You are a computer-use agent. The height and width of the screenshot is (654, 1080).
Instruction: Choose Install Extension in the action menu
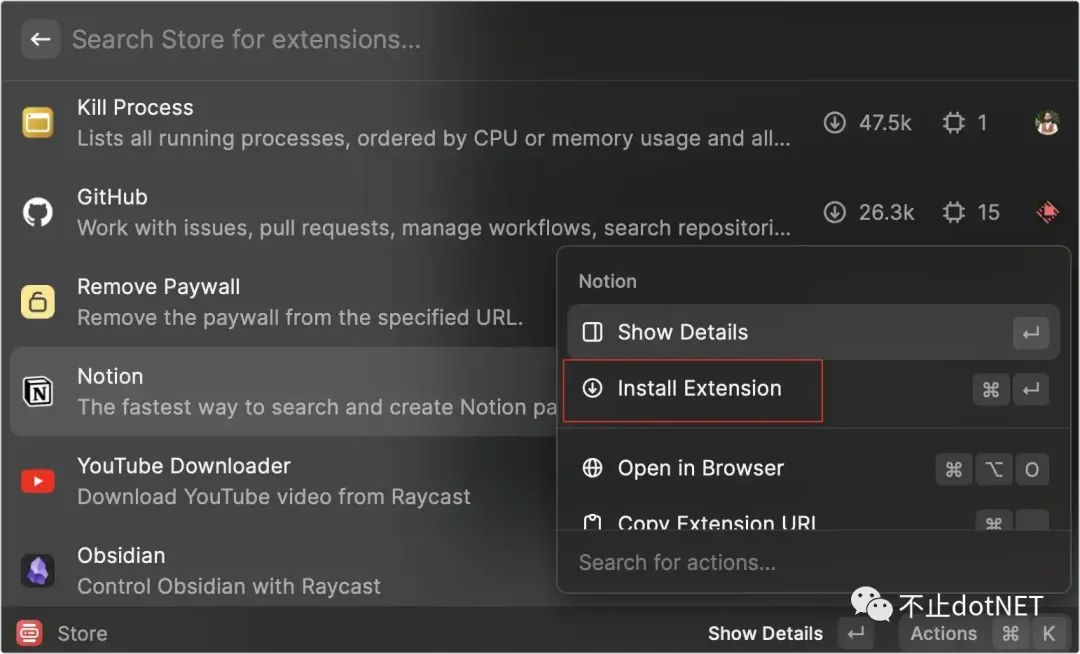[x=813, y=389]
